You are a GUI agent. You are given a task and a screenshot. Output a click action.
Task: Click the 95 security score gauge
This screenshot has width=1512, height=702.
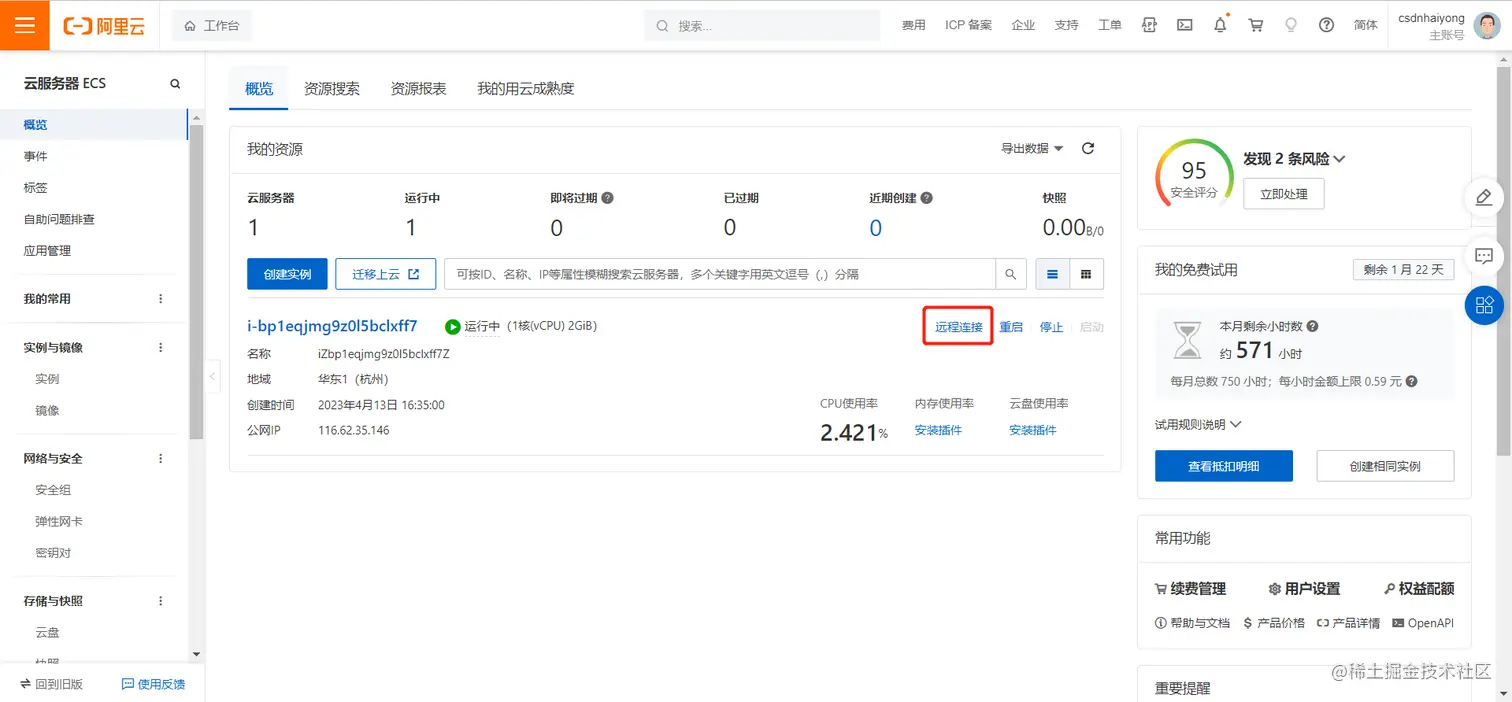click(x=1192, y=172)
